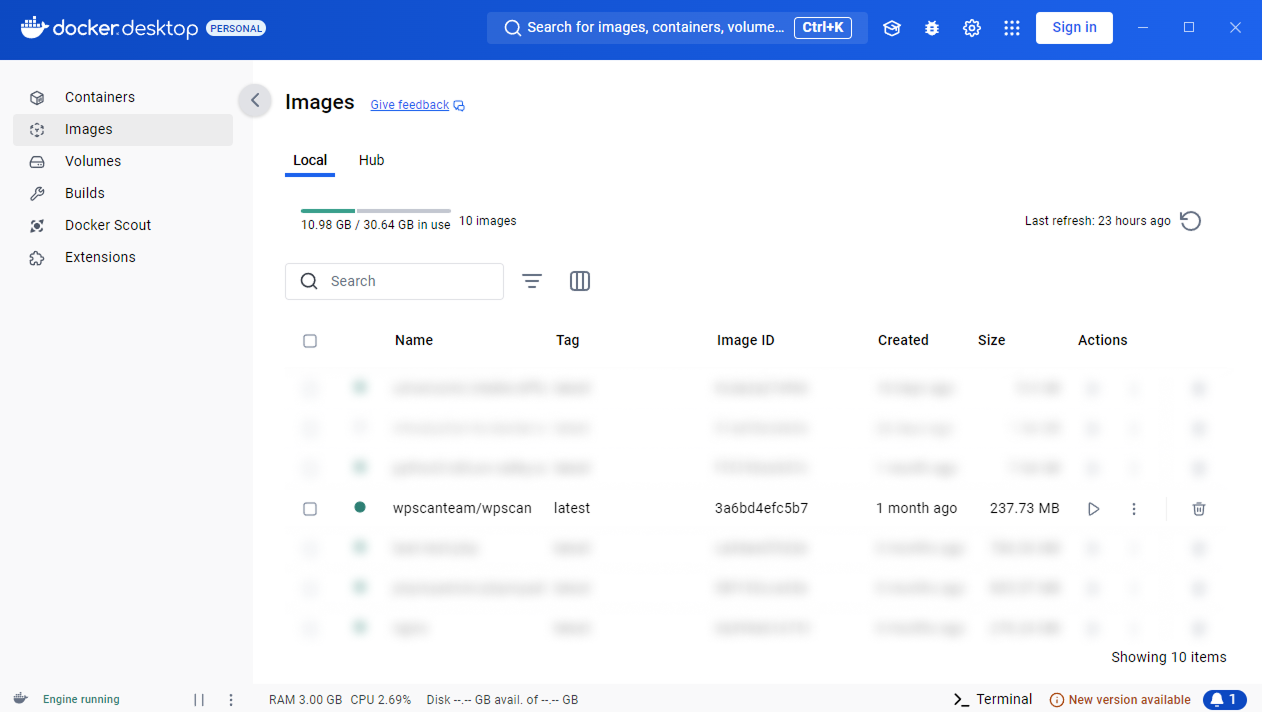
Task: Customize visible columns in the image list
Action: [579, 281]
